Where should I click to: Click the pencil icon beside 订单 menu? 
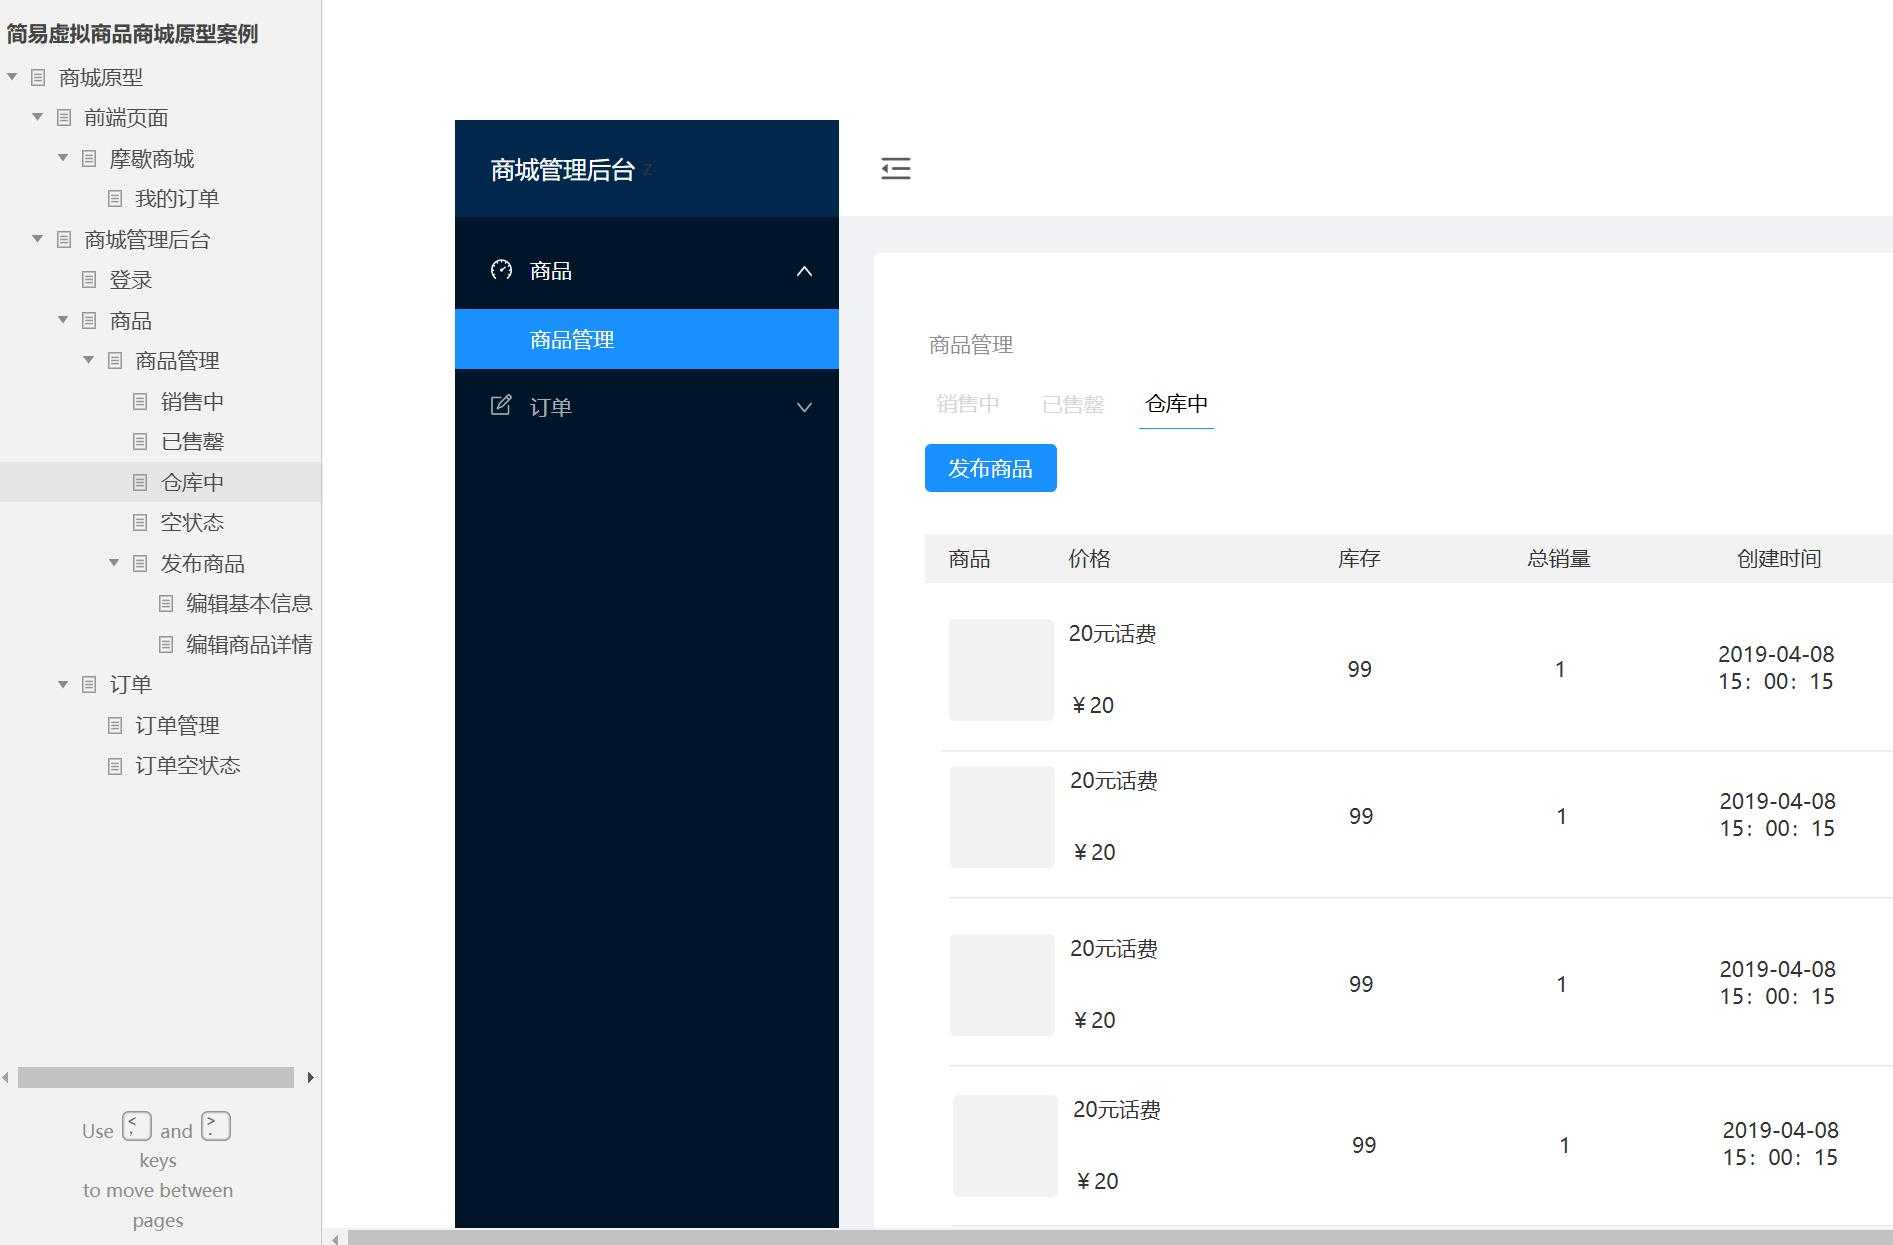click(x=501, y=406)
